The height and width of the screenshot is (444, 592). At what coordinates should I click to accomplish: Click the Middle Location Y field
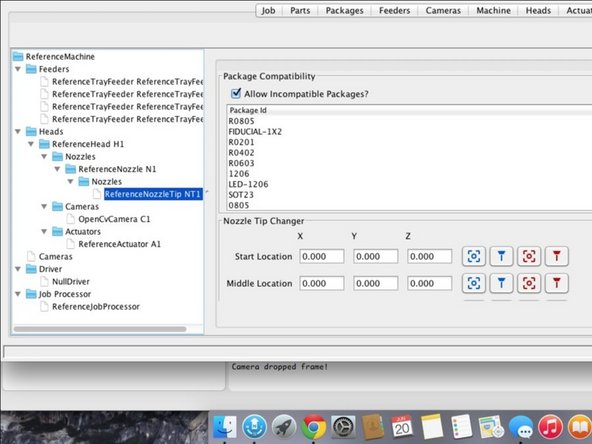pos(376,283)
